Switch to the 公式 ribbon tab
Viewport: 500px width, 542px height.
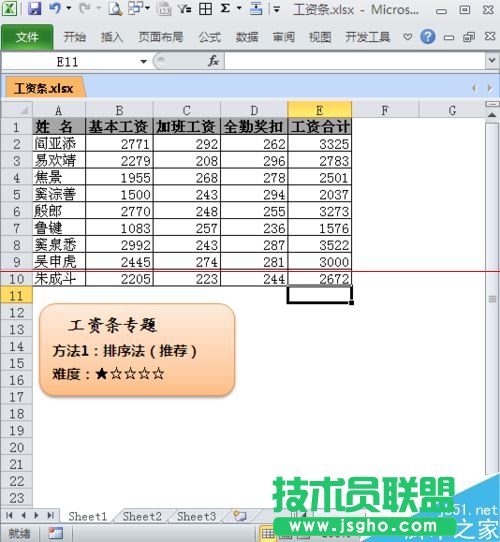point(210,37)
